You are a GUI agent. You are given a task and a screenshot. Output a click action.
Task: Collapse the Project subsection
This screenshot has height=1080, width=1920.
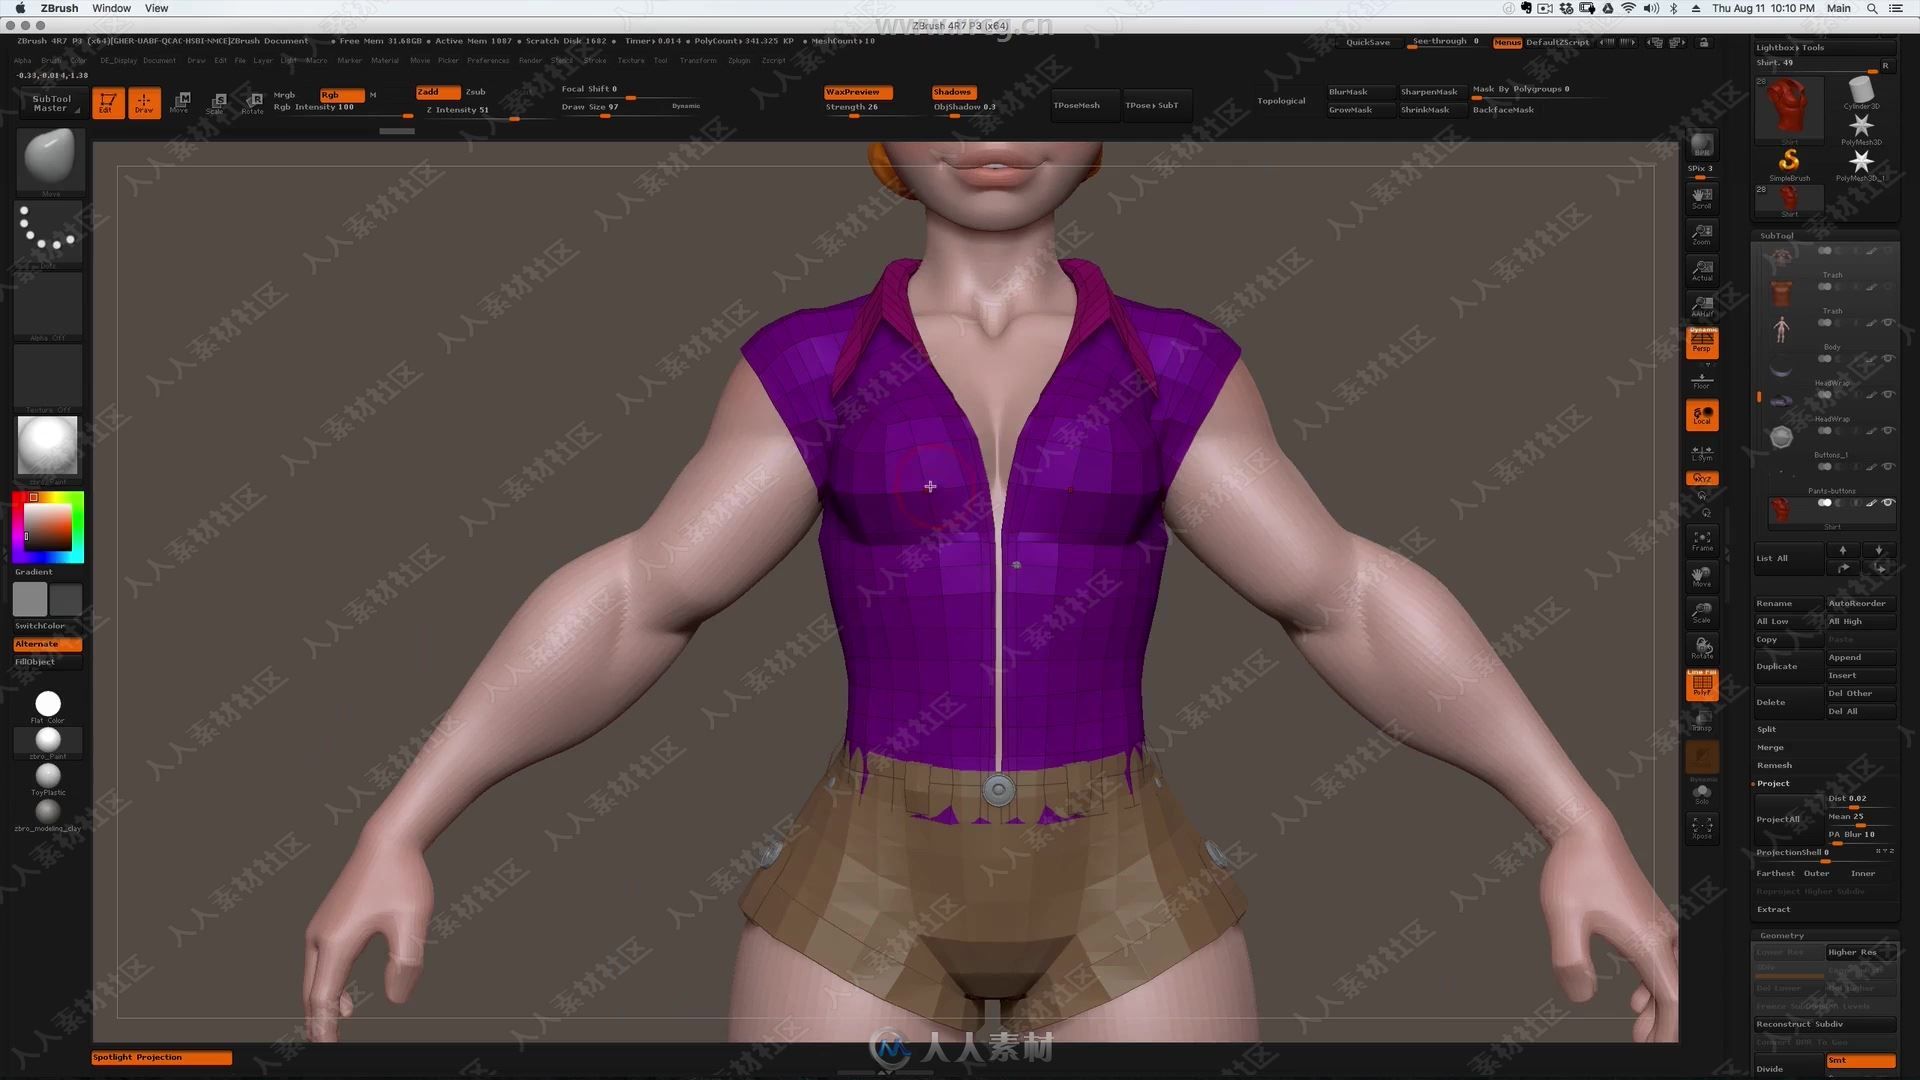coord(1773,783)
